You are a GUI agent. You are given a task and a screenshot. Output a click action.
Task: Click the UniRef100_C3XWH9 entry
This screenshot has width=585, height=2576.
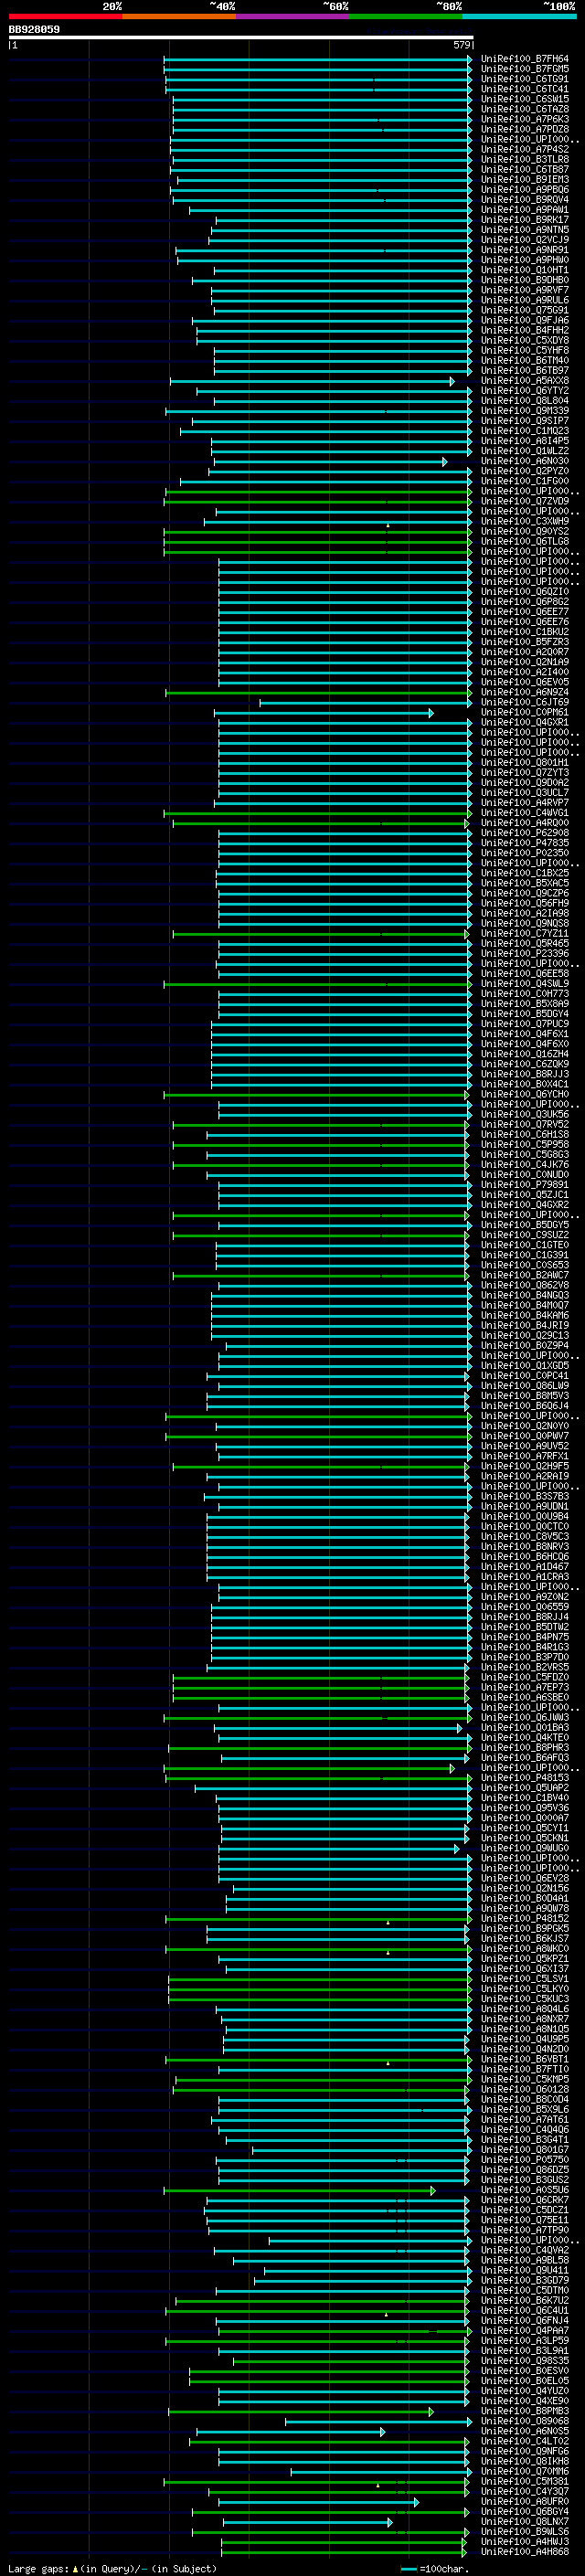coord(525,521)
